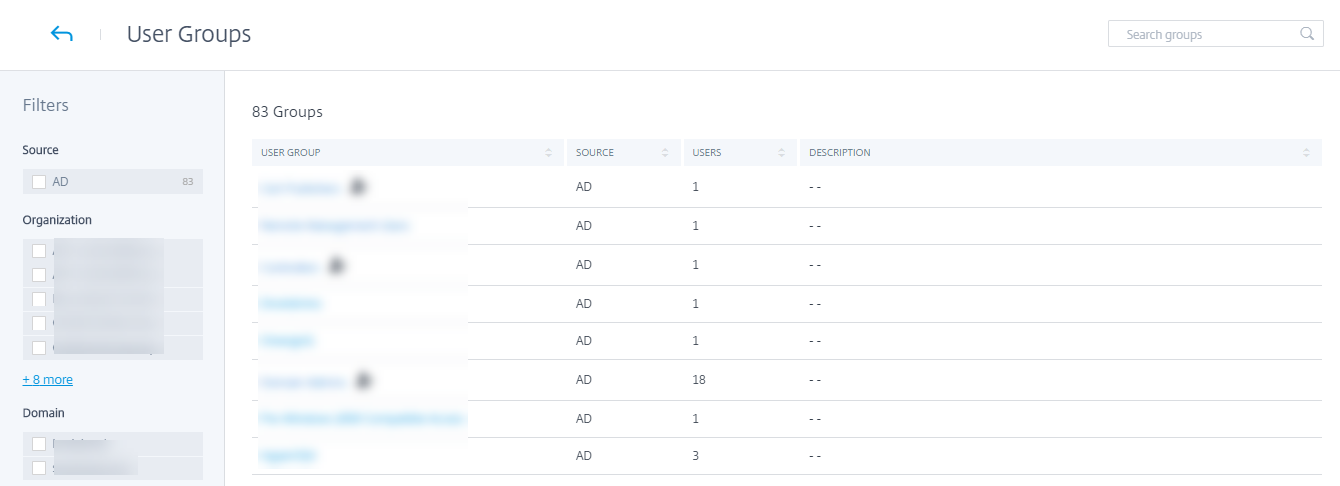Click the USER GROUP column header label
This screenshot has width=1340, height=486.
click(x=290, y=153)
